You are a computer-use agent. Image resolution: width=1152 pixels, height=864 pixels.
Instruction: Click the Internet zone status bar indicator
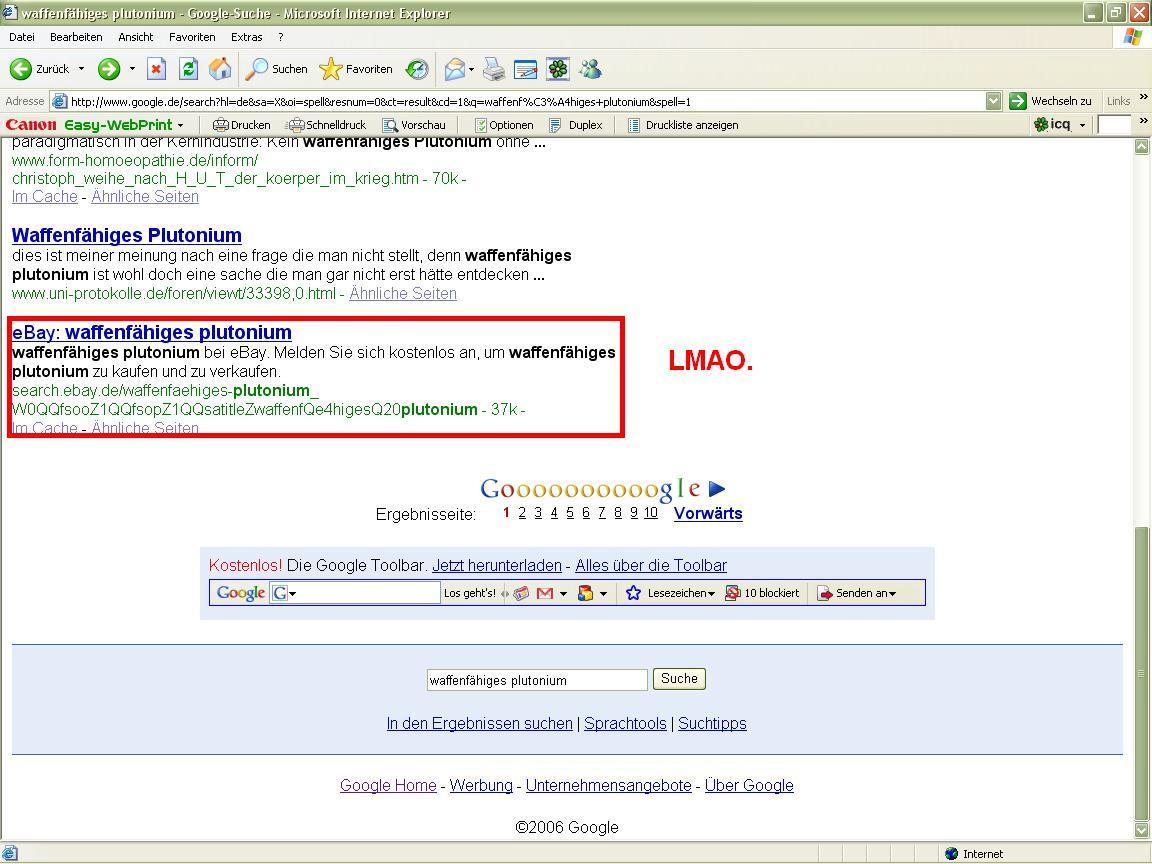(x=974, y=854)
